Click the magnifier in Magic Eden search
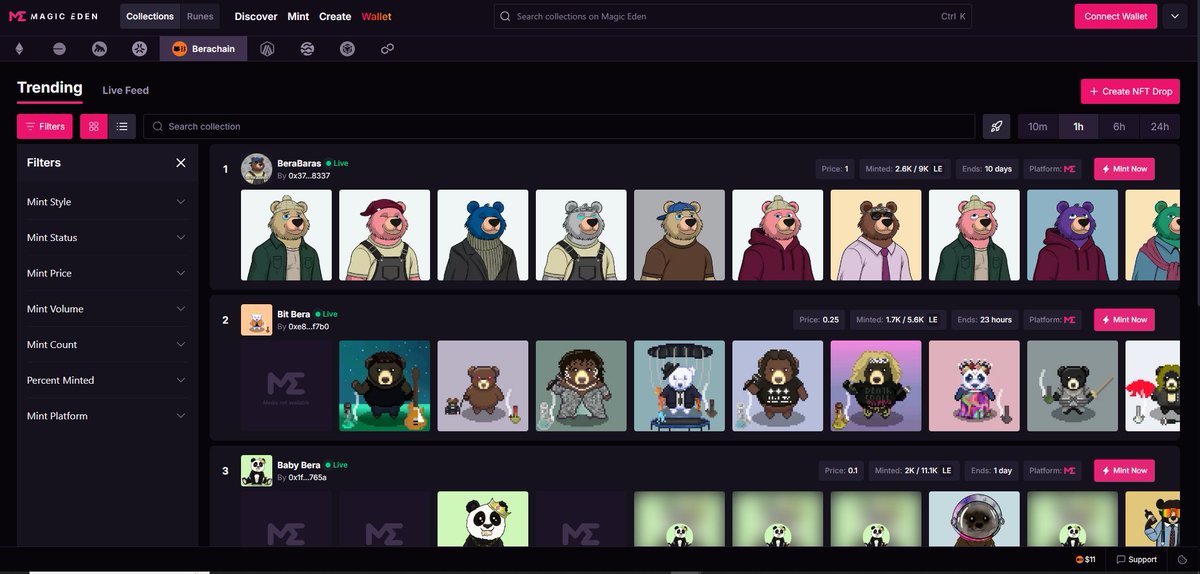Screen dimensions: 1200x574 point(505,17)
